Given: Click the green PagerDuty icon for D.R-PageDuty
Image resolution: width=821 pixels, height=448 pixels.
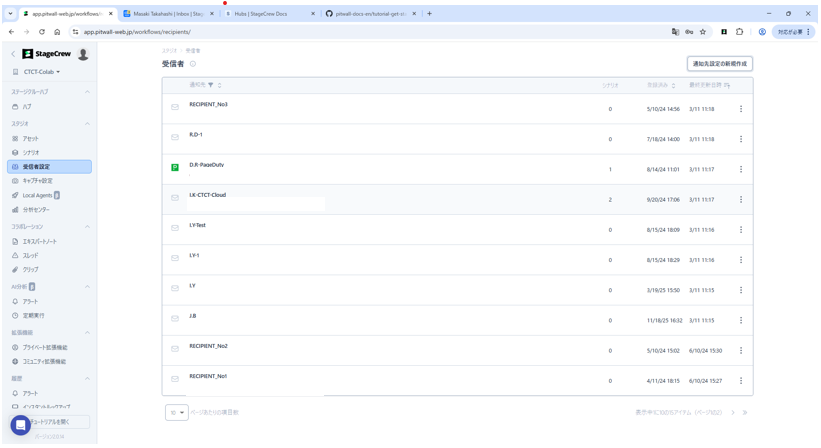Looking at the screenshot, I should 175,168.
